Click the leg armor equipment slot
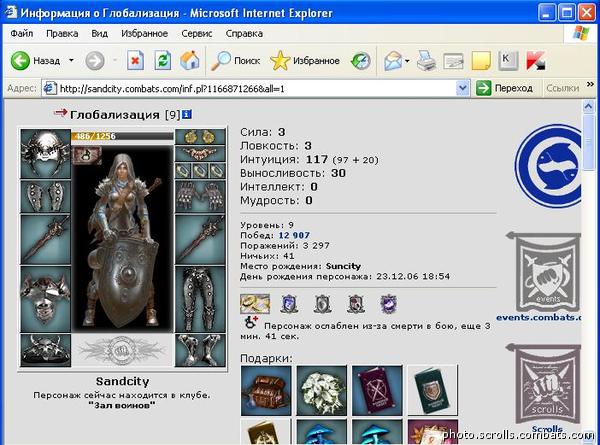Image resolution: width=600 pixels, height=445 pixels. pyautogui.click(x=200, y=299)
